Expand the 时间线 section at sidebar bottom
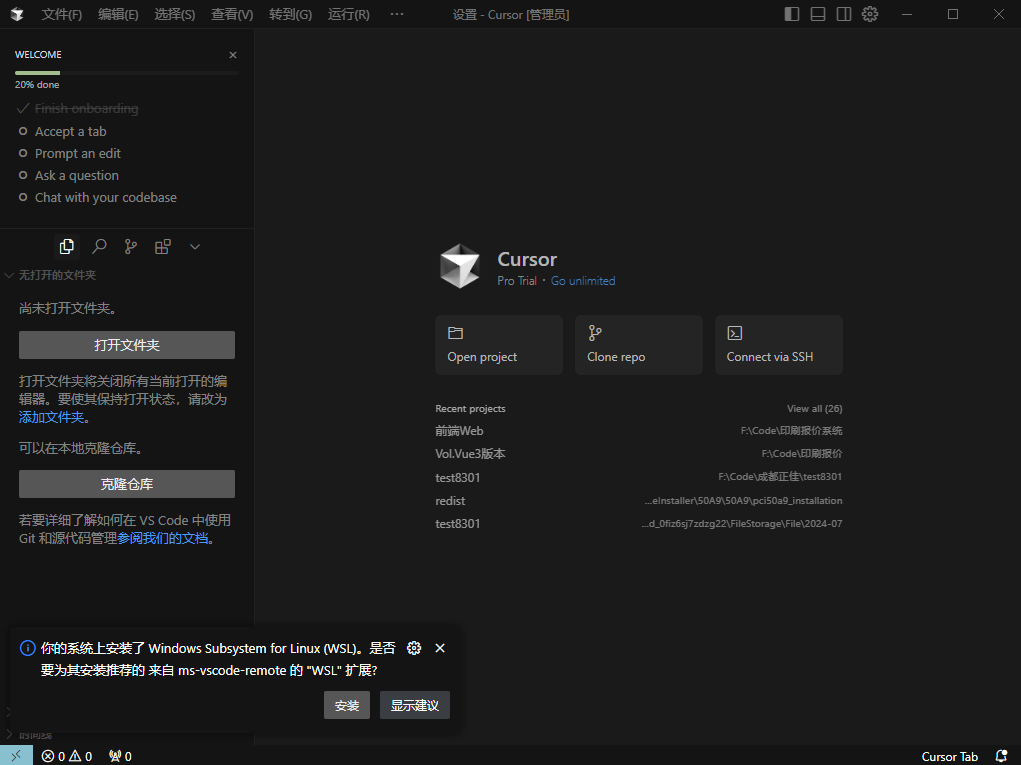The image size is (1021, 765). [29, 736]
